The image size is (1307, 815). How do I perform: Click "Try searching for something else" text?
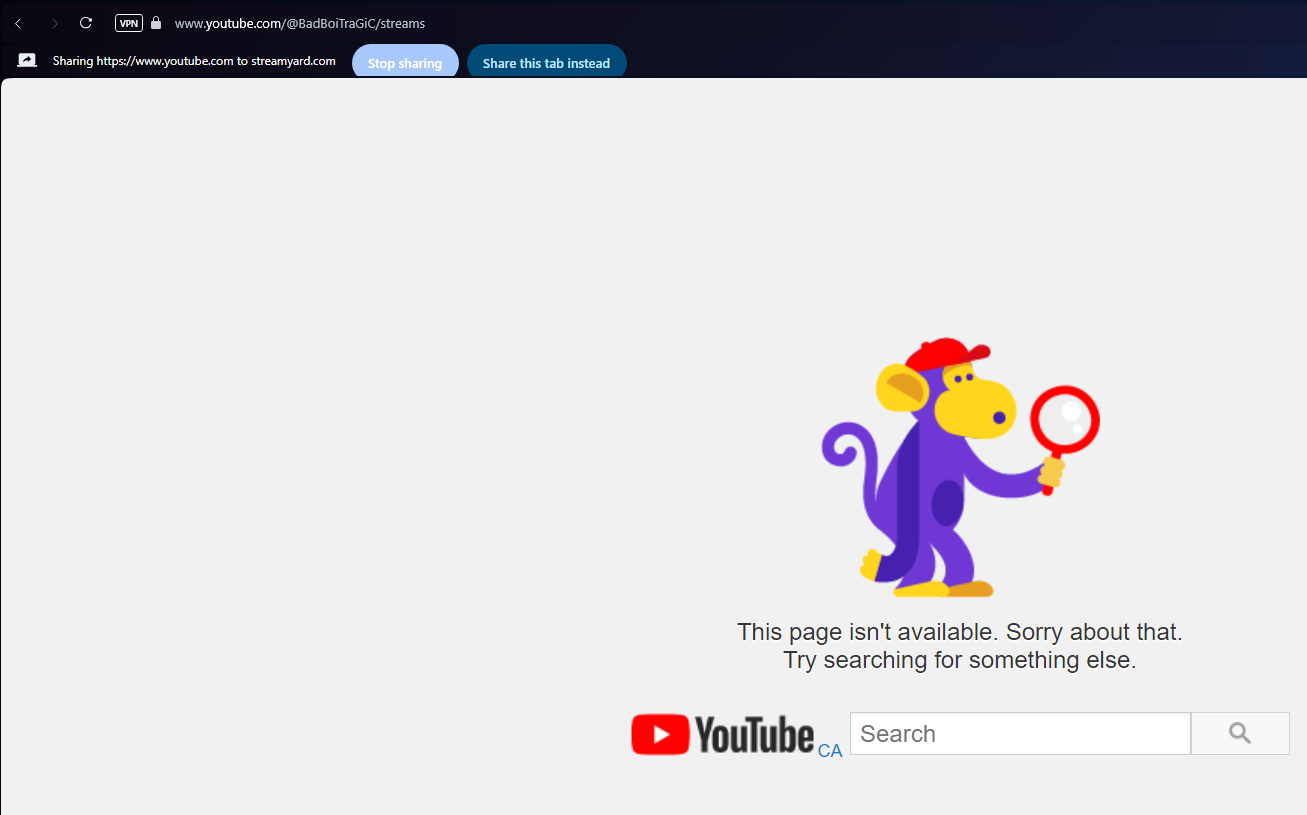[959, 660]
